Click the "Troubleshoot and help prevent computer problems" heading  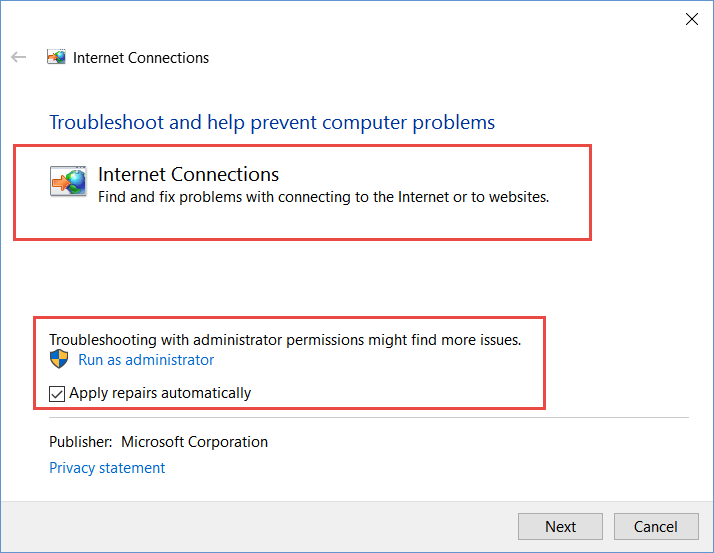coord(272,123)
